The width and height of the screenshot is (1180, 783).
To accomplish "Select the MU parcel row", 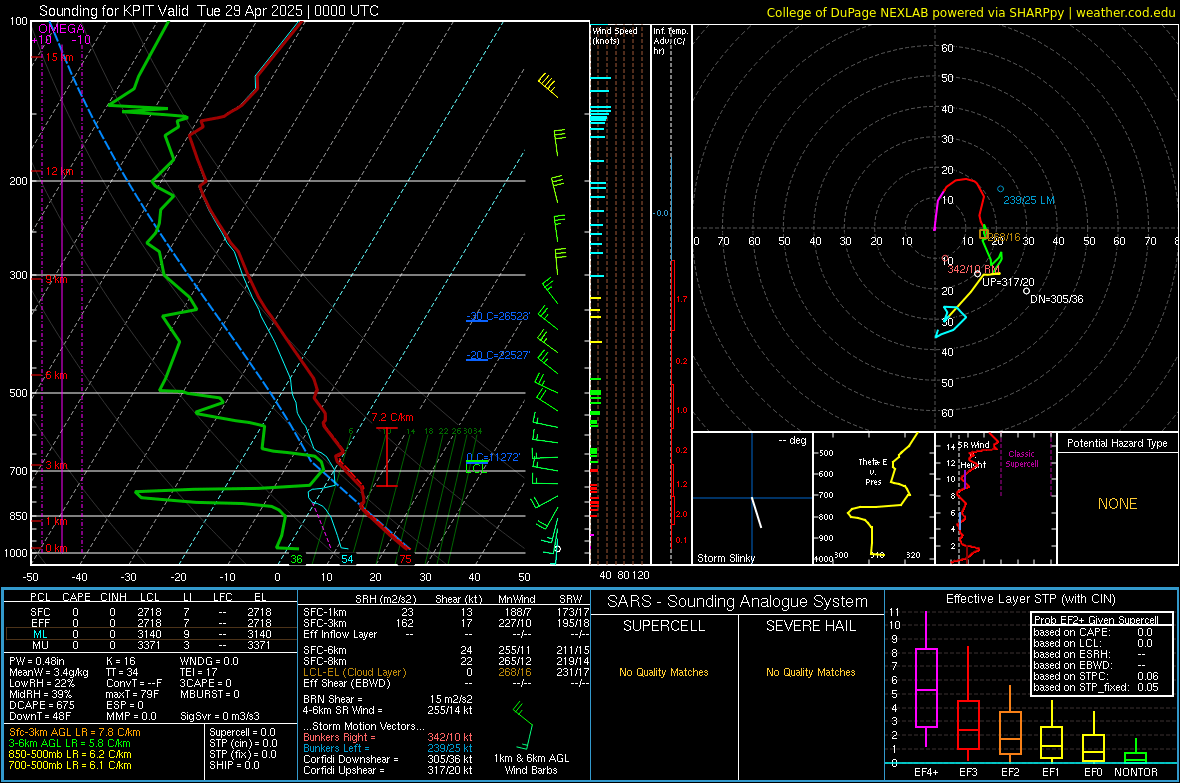I will click(151, 644).
